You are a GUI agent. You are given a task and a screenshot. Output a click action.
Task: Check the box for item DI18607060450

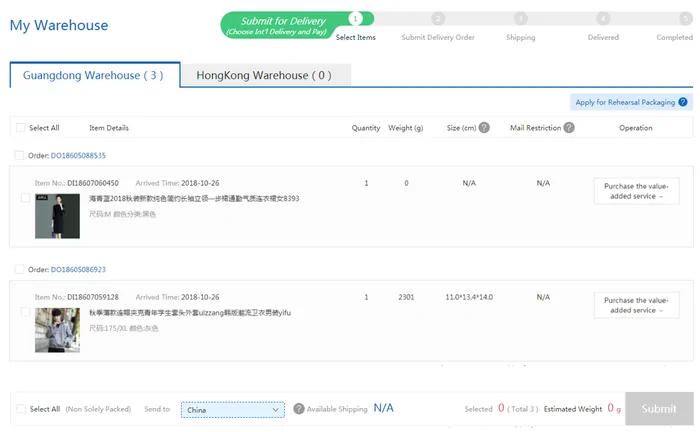coord(25,198)
